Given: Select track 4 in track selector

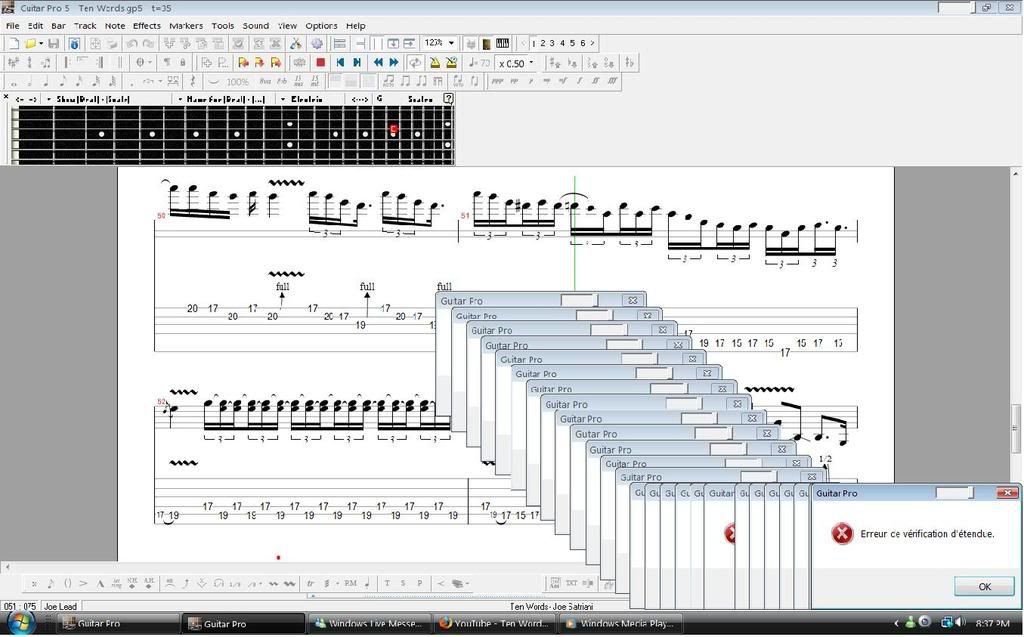Looking at the screenshot, I should point(562,44).
